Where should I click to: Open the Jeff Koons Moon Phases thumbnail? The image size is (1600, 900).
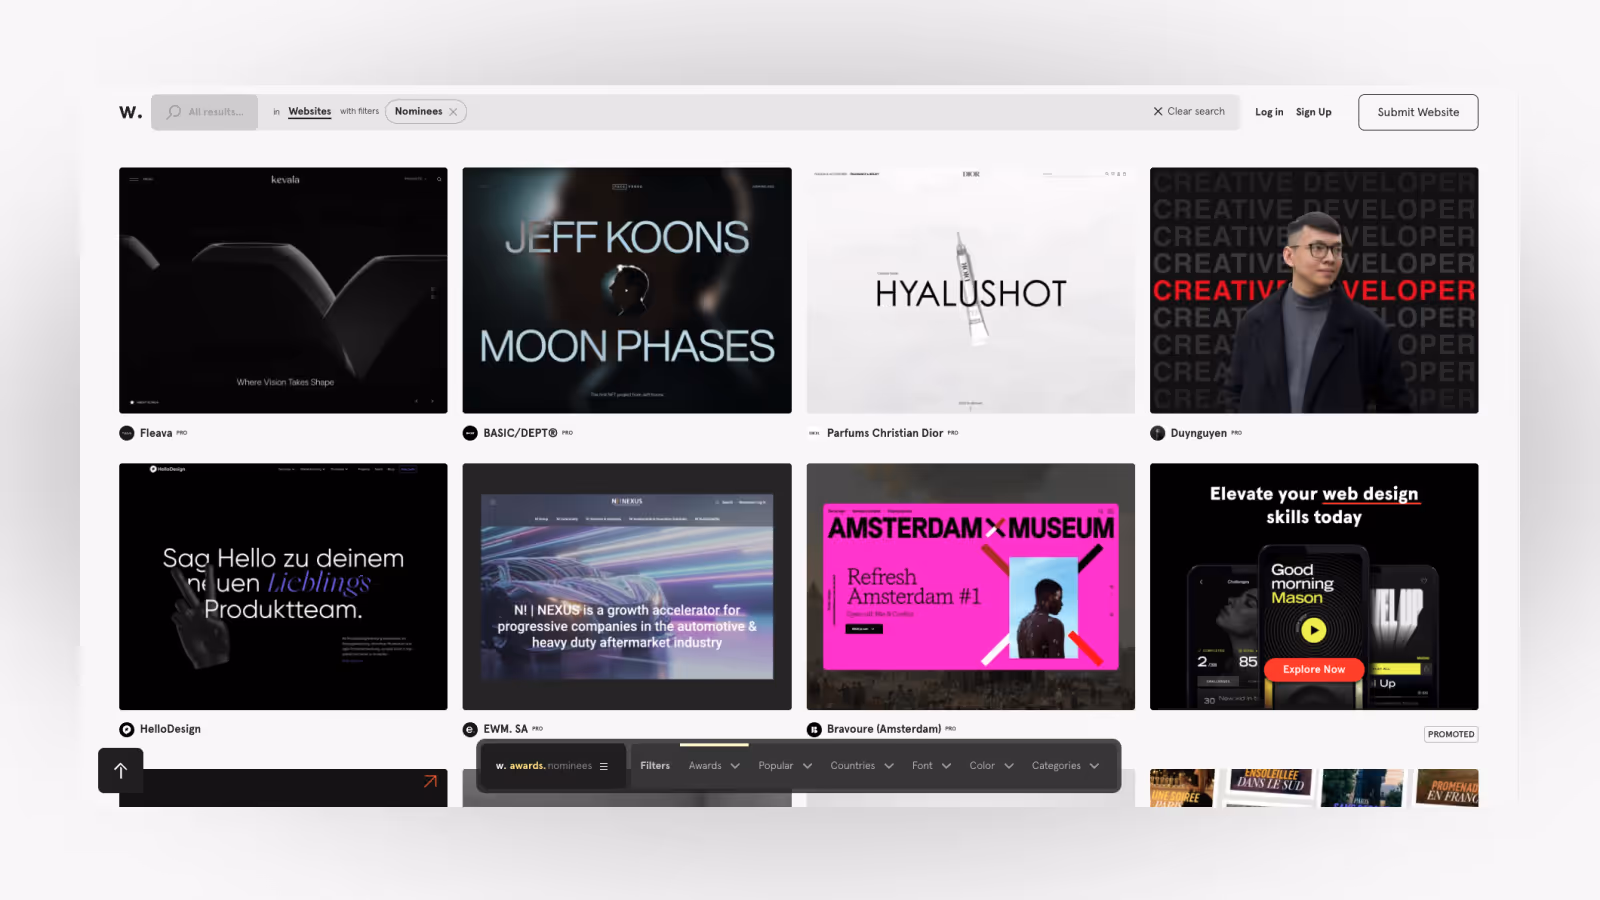(627, 290)
